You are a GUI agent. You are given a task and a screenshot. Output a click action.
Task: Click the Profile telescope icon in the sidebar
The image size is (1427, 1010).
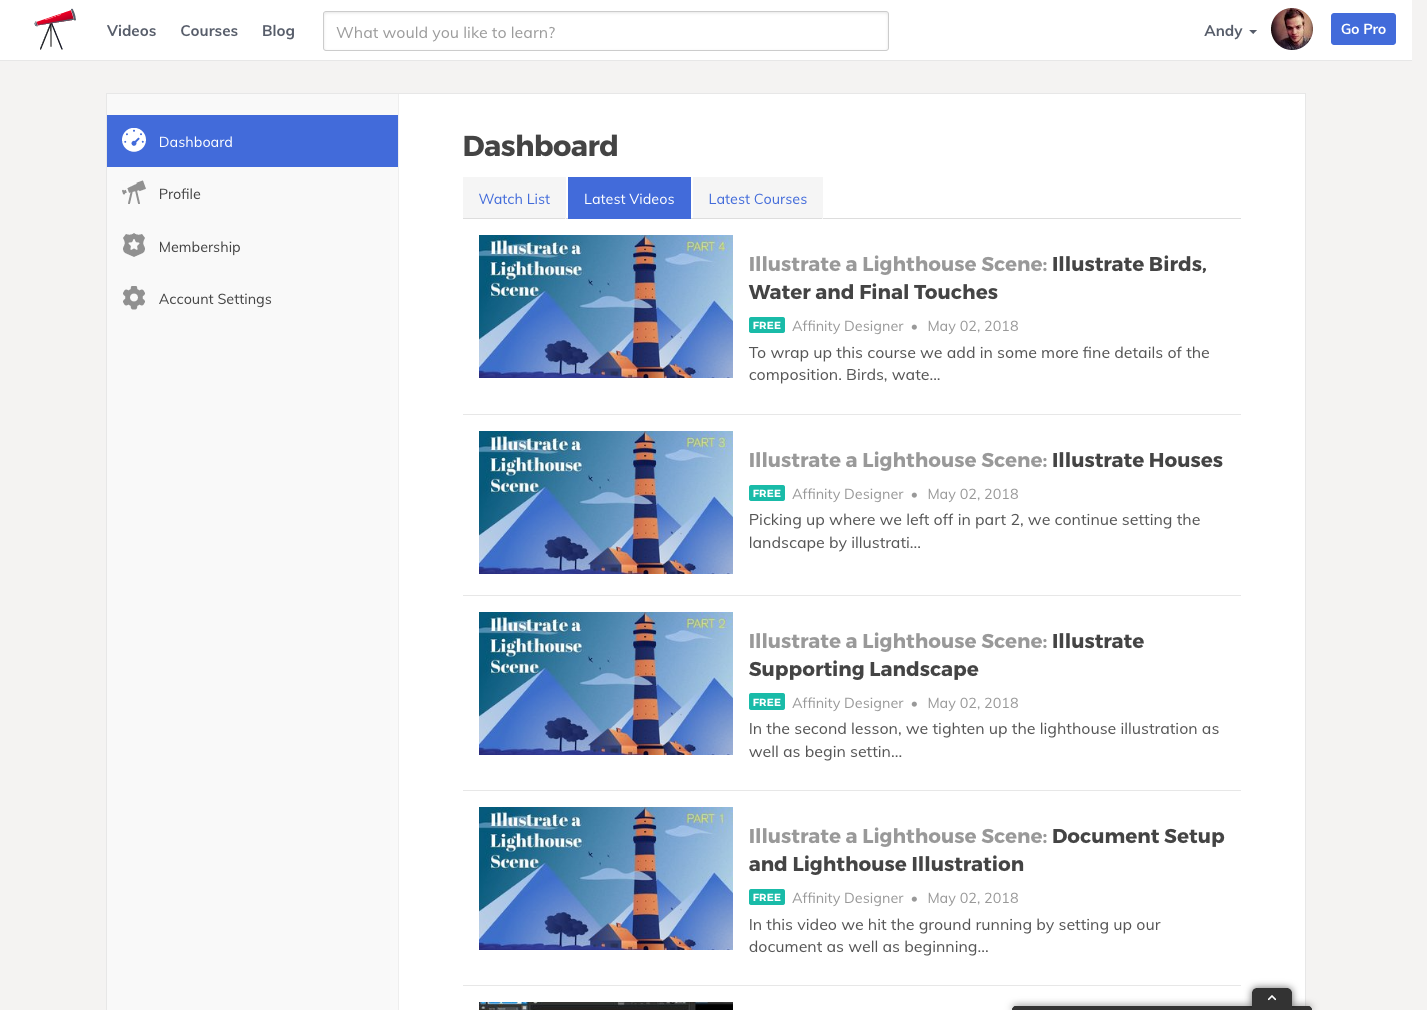[x=134, y=193]
